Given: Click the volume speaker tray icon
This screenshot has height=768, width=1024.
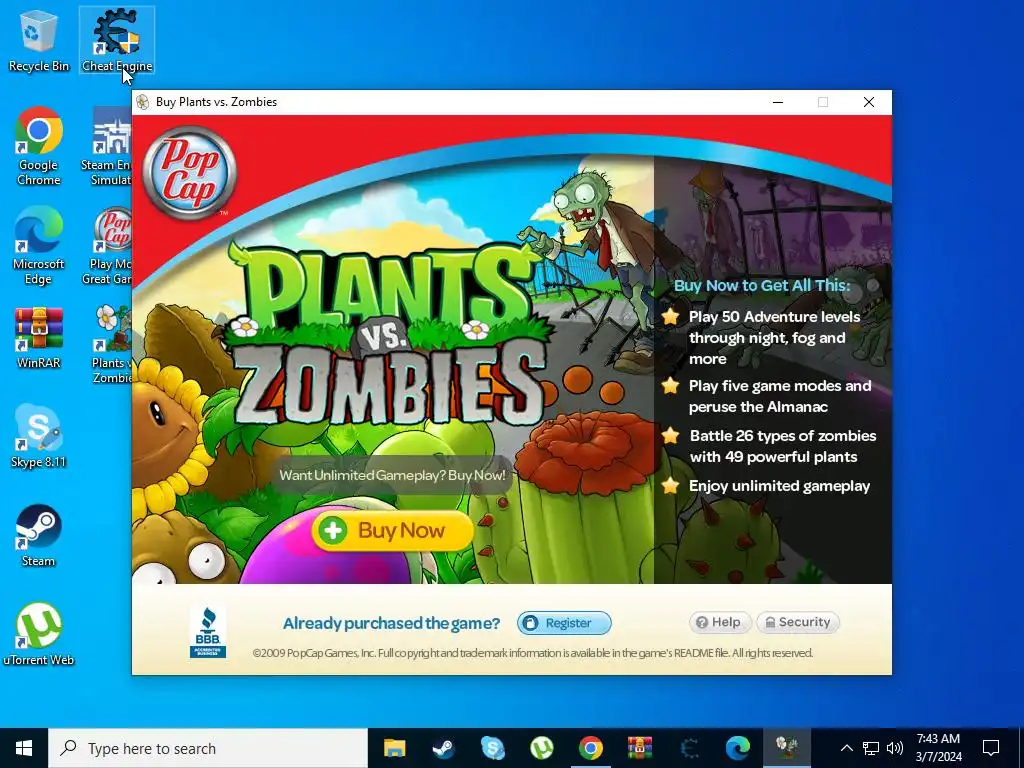Looking at the screenshot, I should point(895,748).
